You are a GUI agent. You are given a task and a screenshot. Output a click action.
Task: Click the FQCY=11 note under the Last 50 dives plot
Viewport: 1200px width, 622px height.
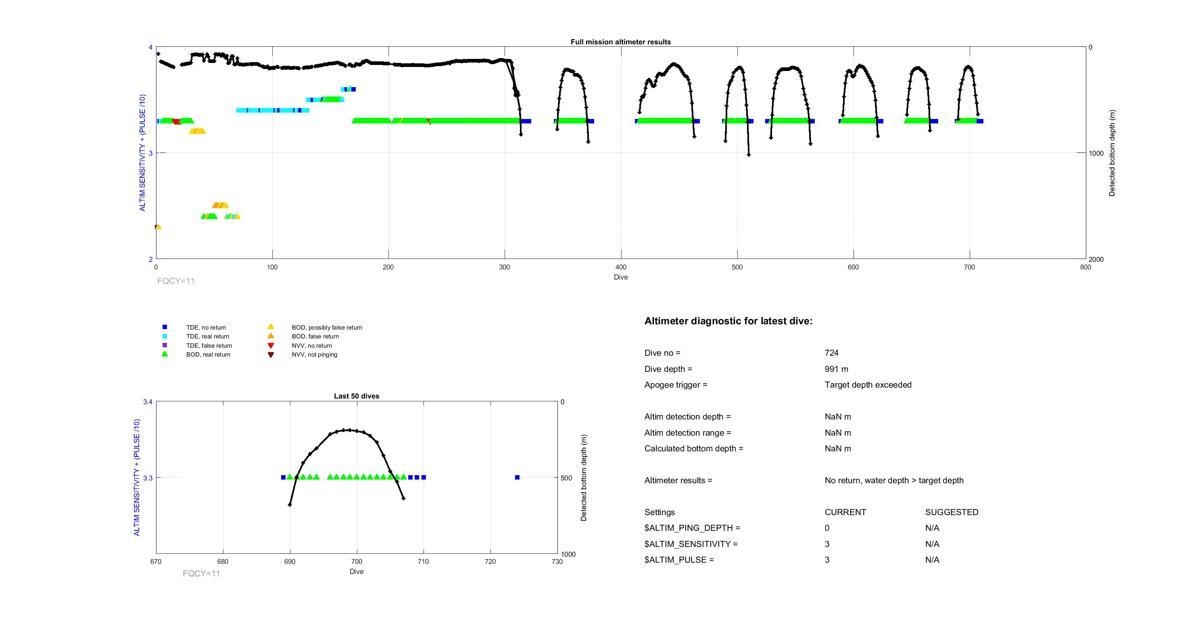(x=202, y=573)
